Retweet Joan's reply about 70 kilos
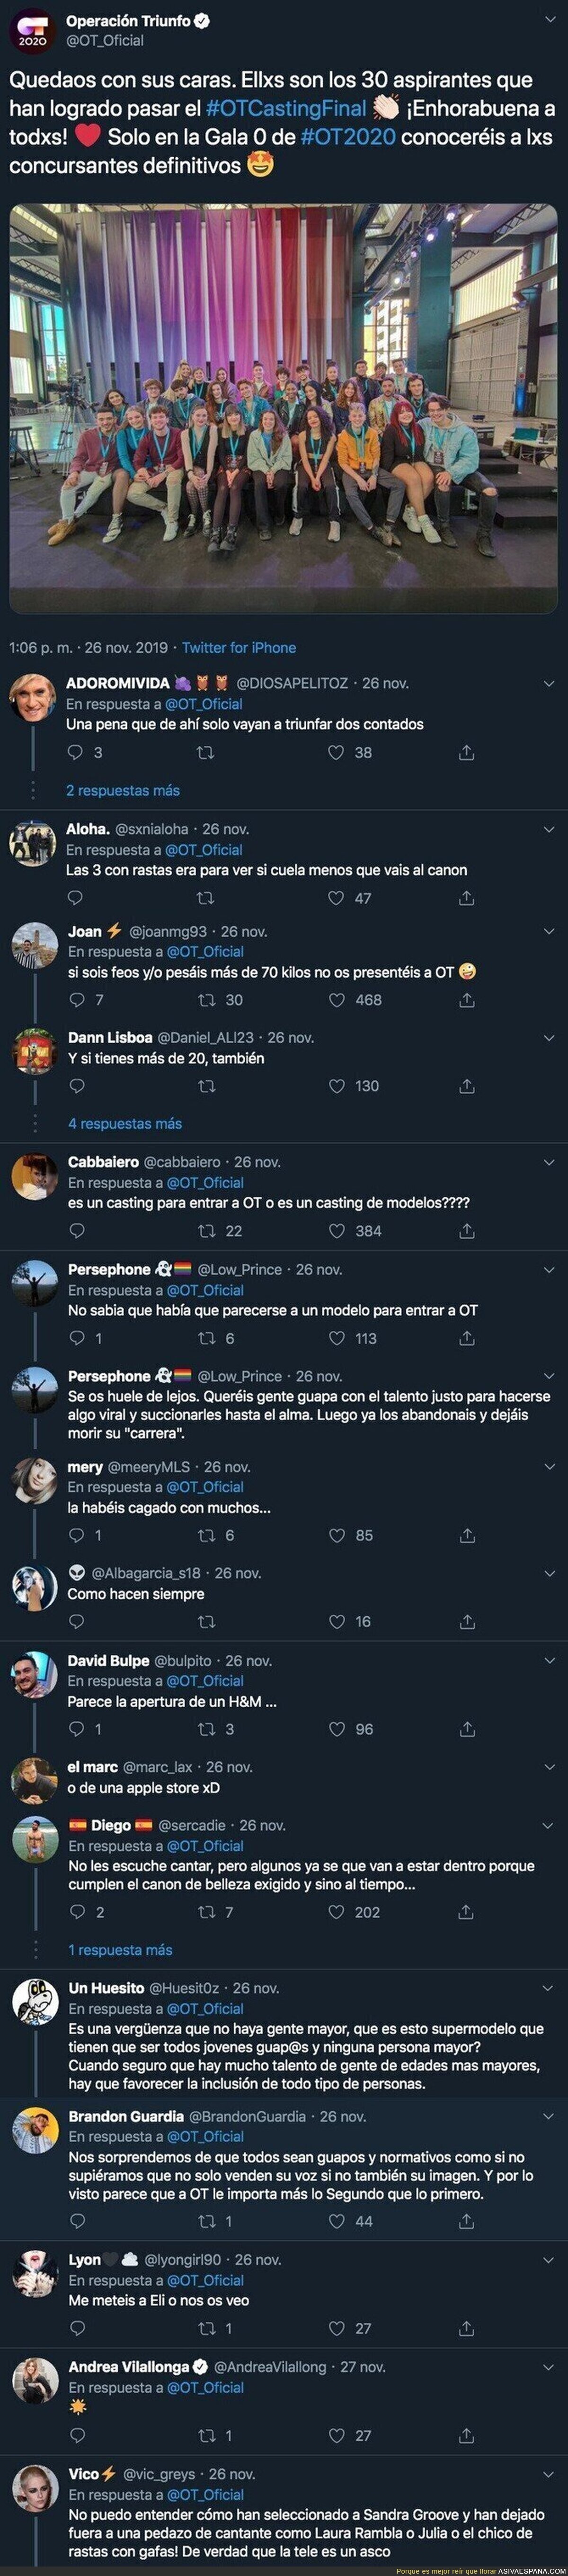Screen dimensions: 568x2576 207,999
